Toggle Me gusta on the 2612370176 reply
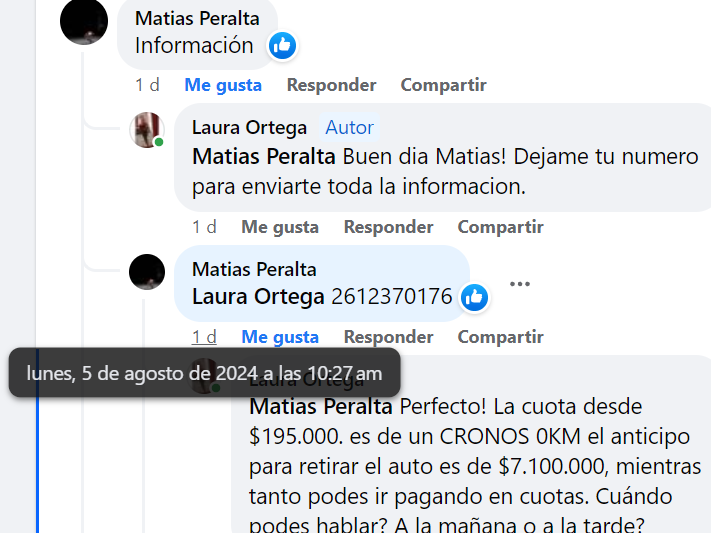The width and height of the screenshot is (711, 533). (280, 337)
